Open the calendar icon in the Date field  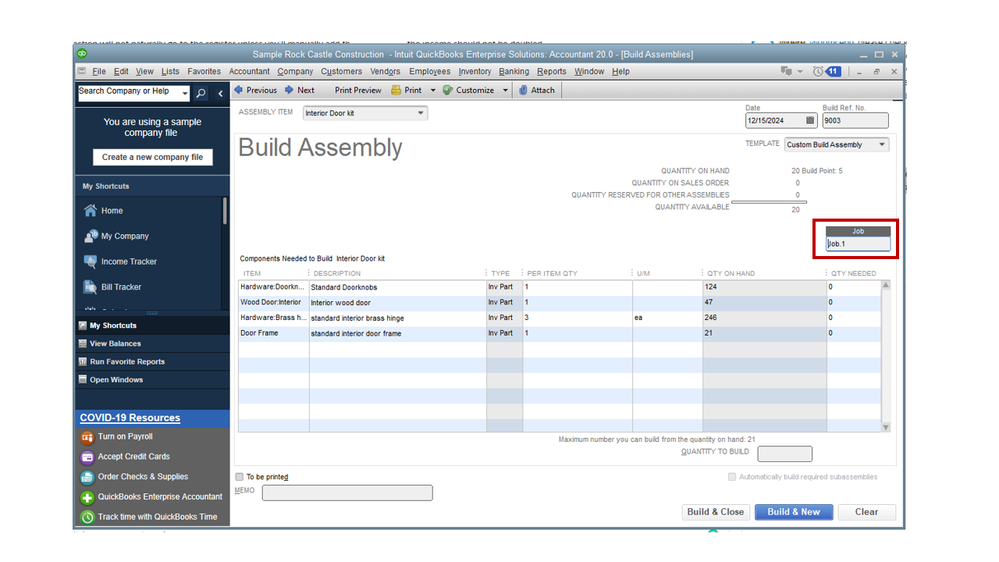pos(810,120)
